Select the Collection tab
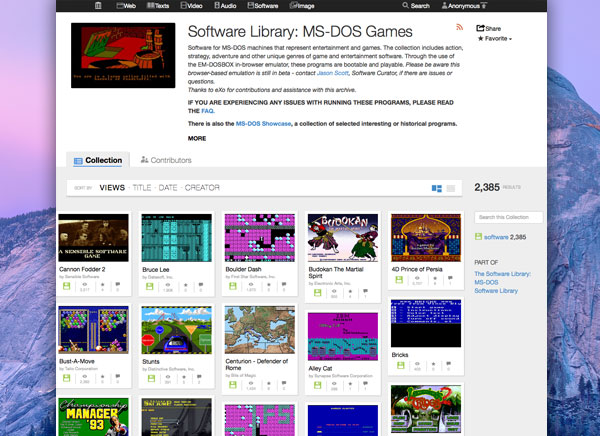The width and height of the screenshot is (600, 436). point(98,160)
